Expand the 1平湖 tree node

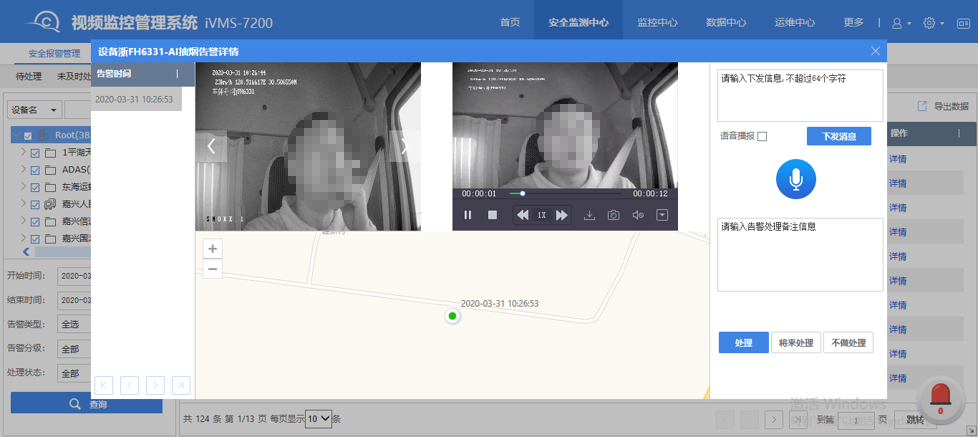coord(23,152)
